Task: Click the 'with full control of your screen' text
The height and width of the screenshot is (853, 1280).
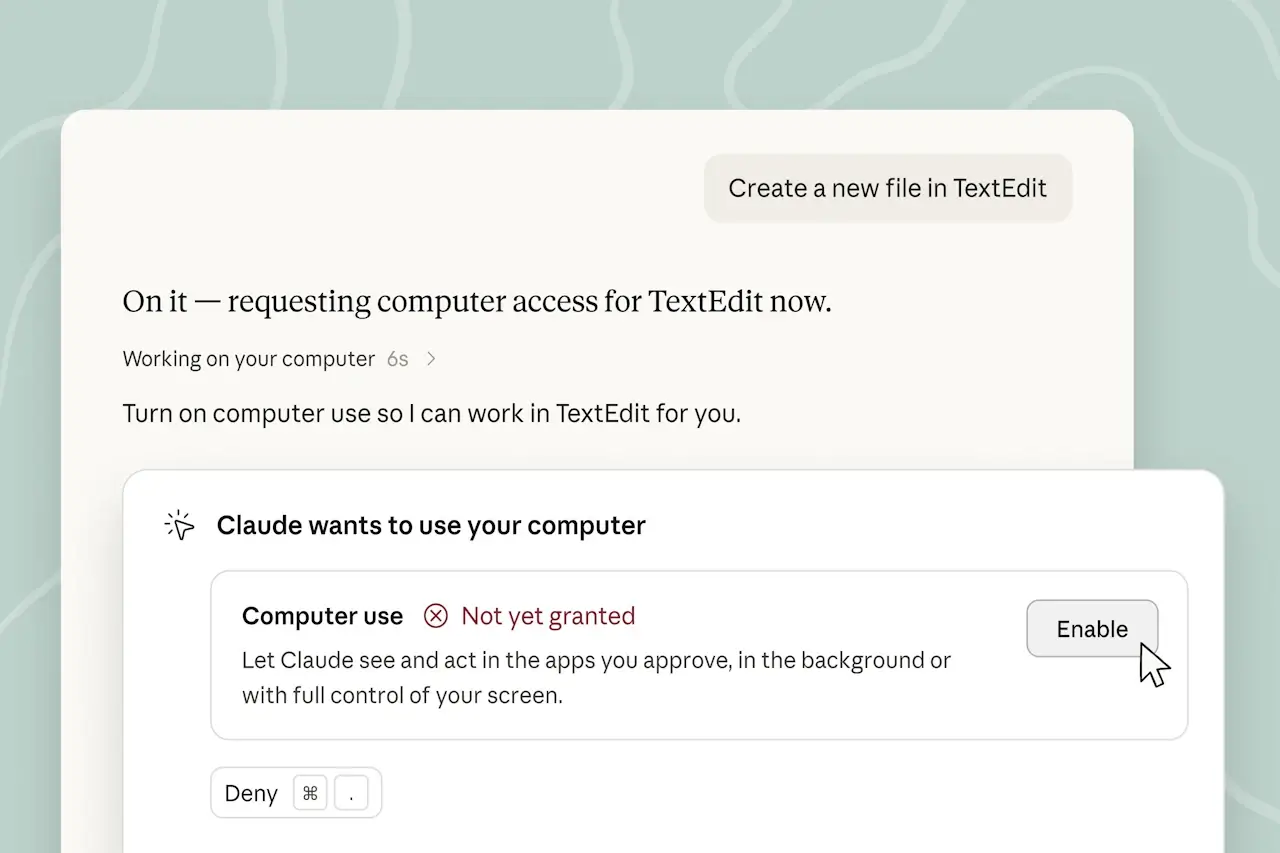Action: pyautogui.click(x=402, y=695)
